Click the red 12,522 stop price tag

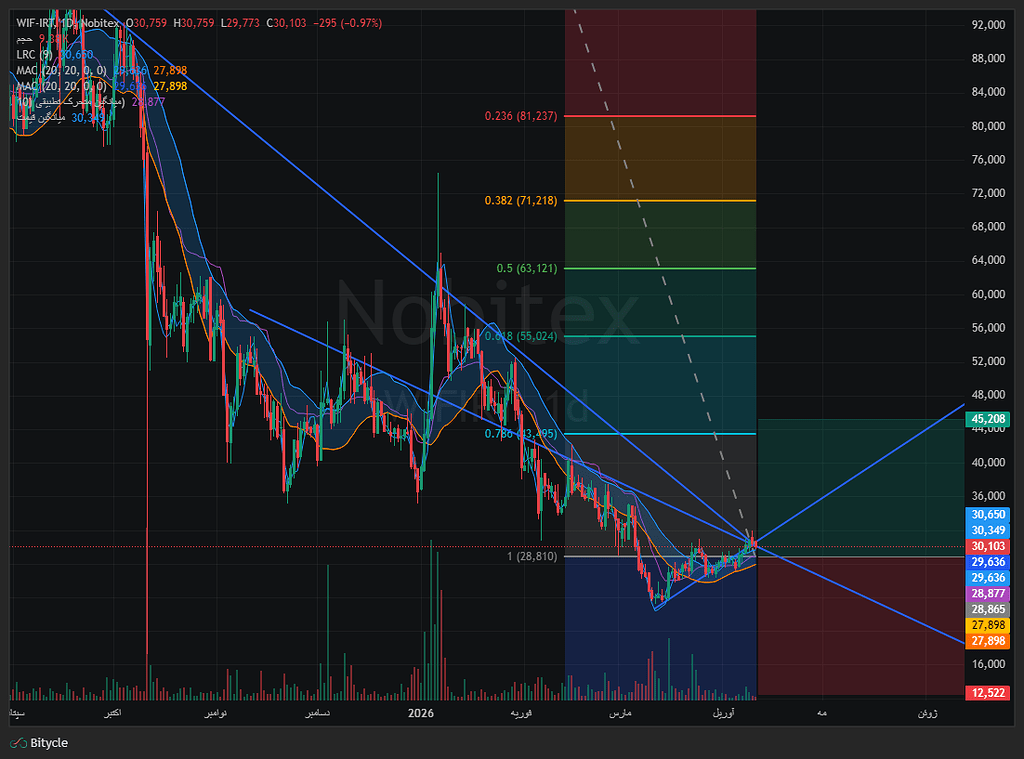point(987,693)
